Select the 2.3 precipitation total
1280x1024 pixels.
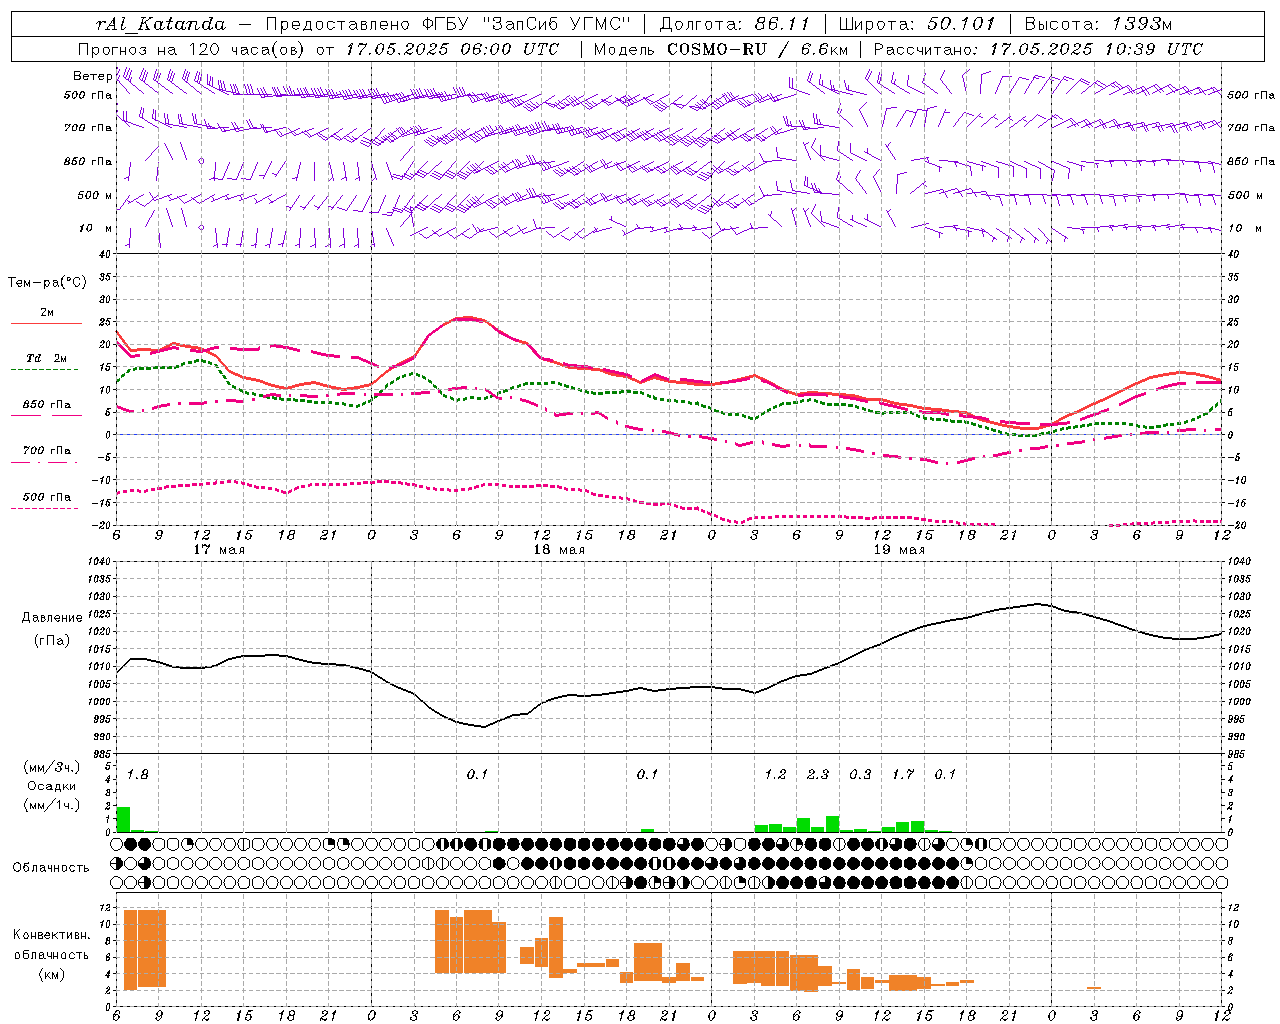click(x=818, y=774)
